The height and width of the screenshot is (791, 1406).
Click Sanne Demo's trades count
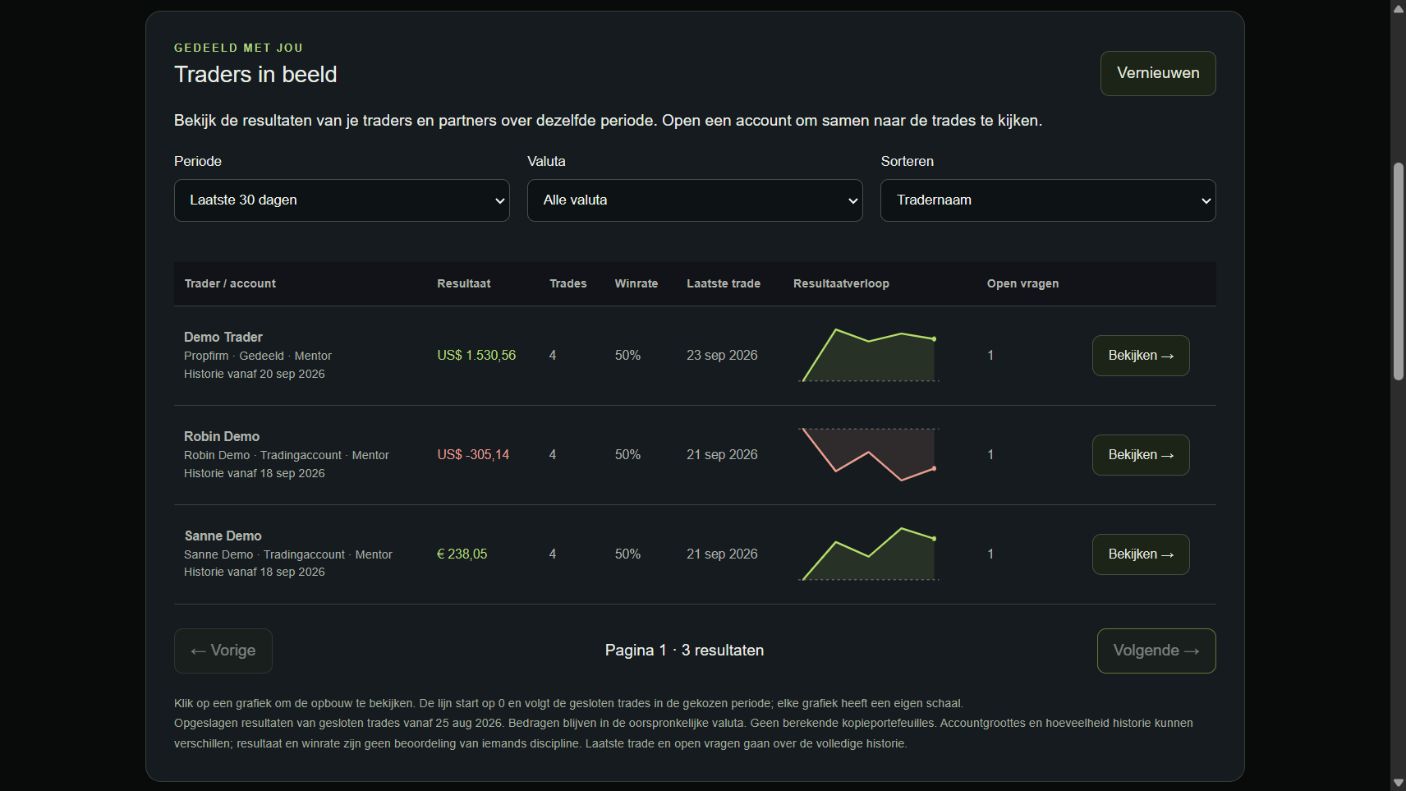(552, 554)
